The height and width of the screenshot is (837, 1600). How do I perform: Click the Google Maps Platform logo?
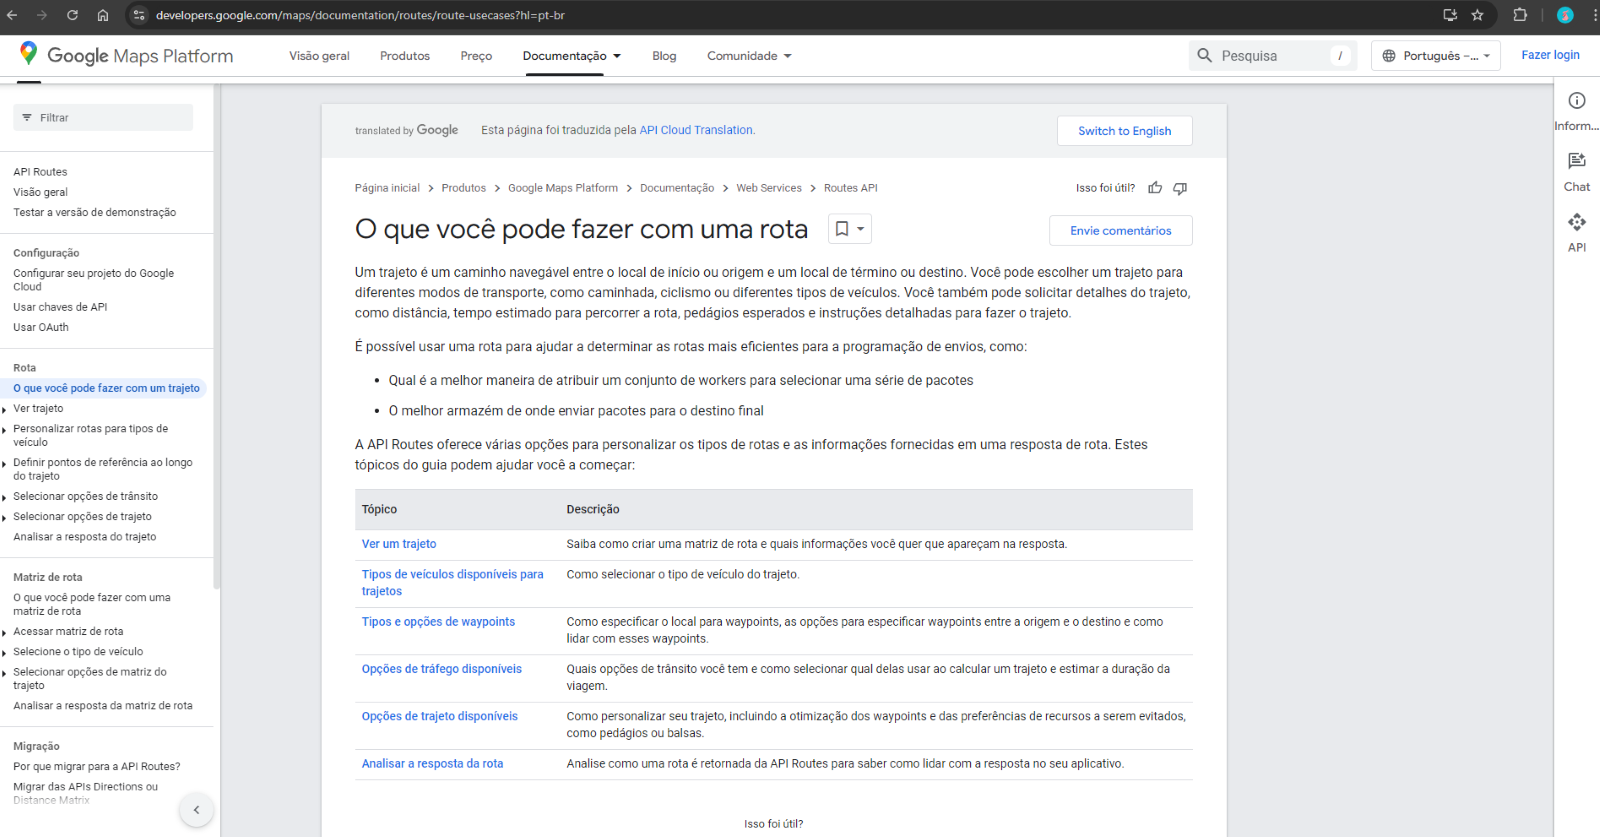coord(126,55)
